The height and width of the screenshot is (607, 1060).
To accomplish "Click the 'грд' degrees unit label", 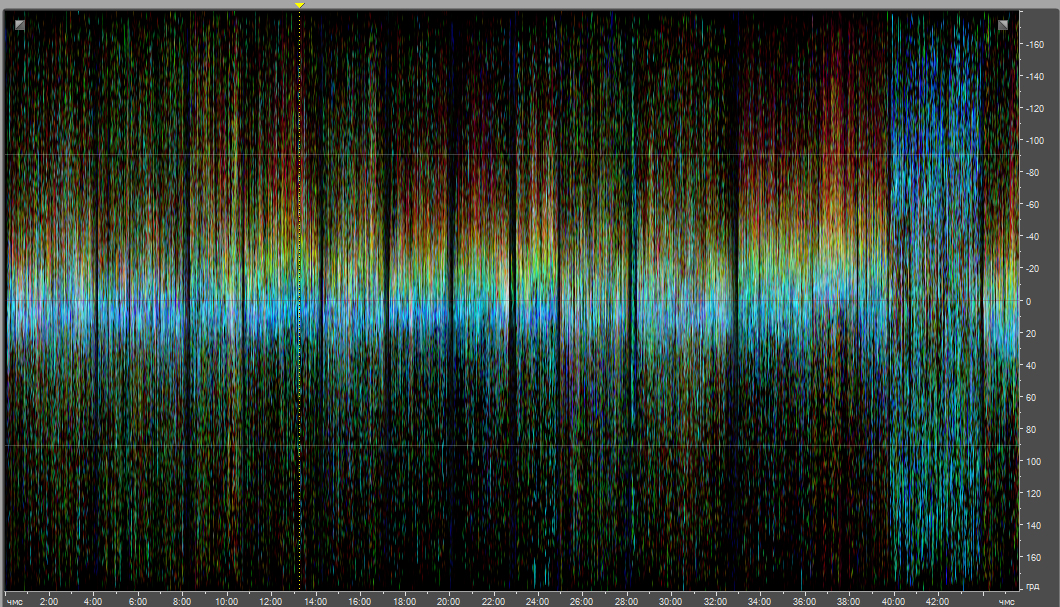I will (x=1033, y=584).
